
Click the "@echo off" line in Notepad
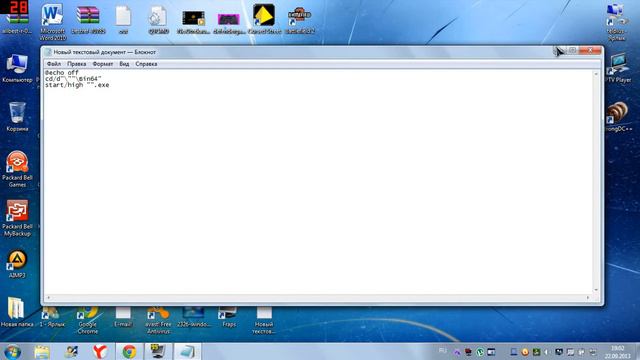[62, 72]
